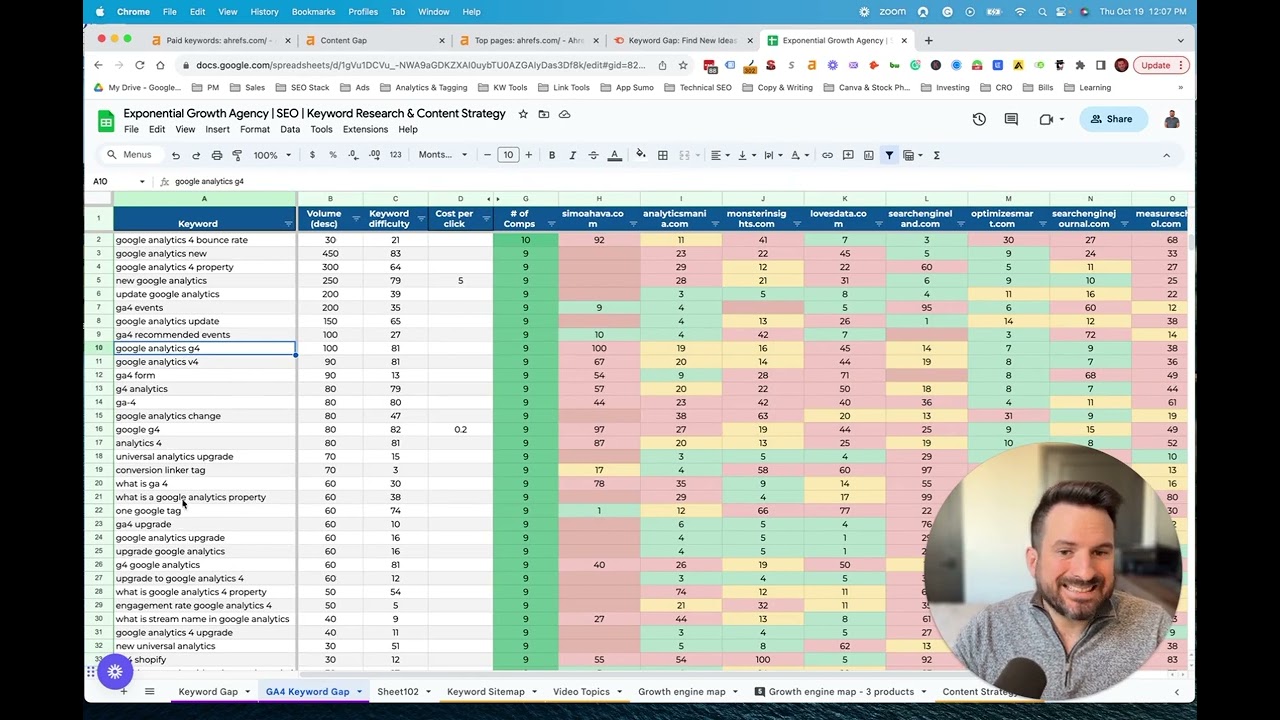Open text color picker
Screen dimensions: 1280x720
pos(615,155)
